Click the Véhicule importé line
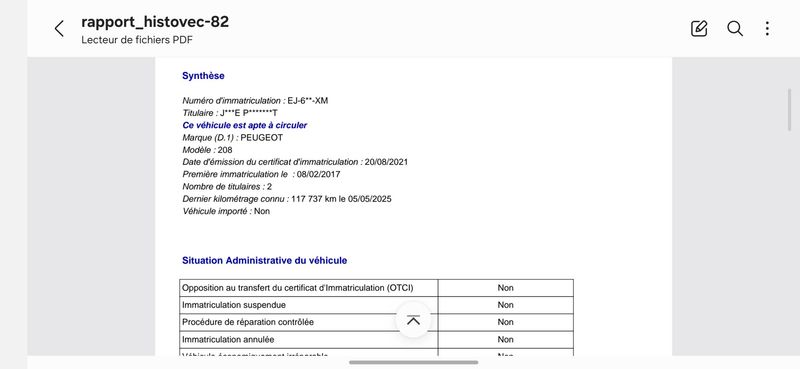 pos(226,211)
